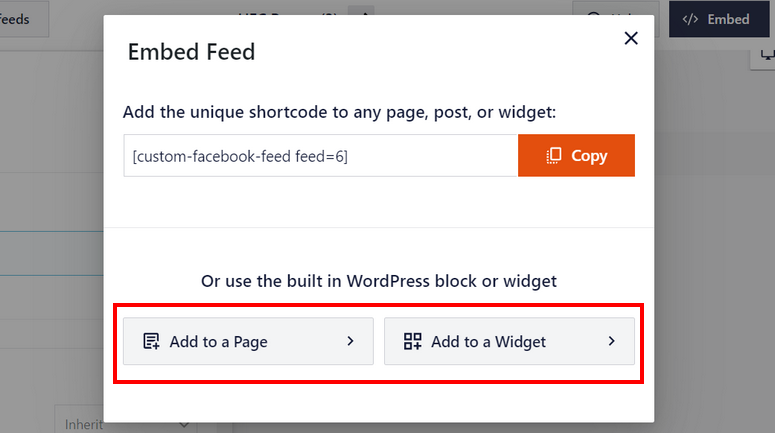Choose the Add to a Page option
Screen dimensions: 775x433
(x=248, y=341)
